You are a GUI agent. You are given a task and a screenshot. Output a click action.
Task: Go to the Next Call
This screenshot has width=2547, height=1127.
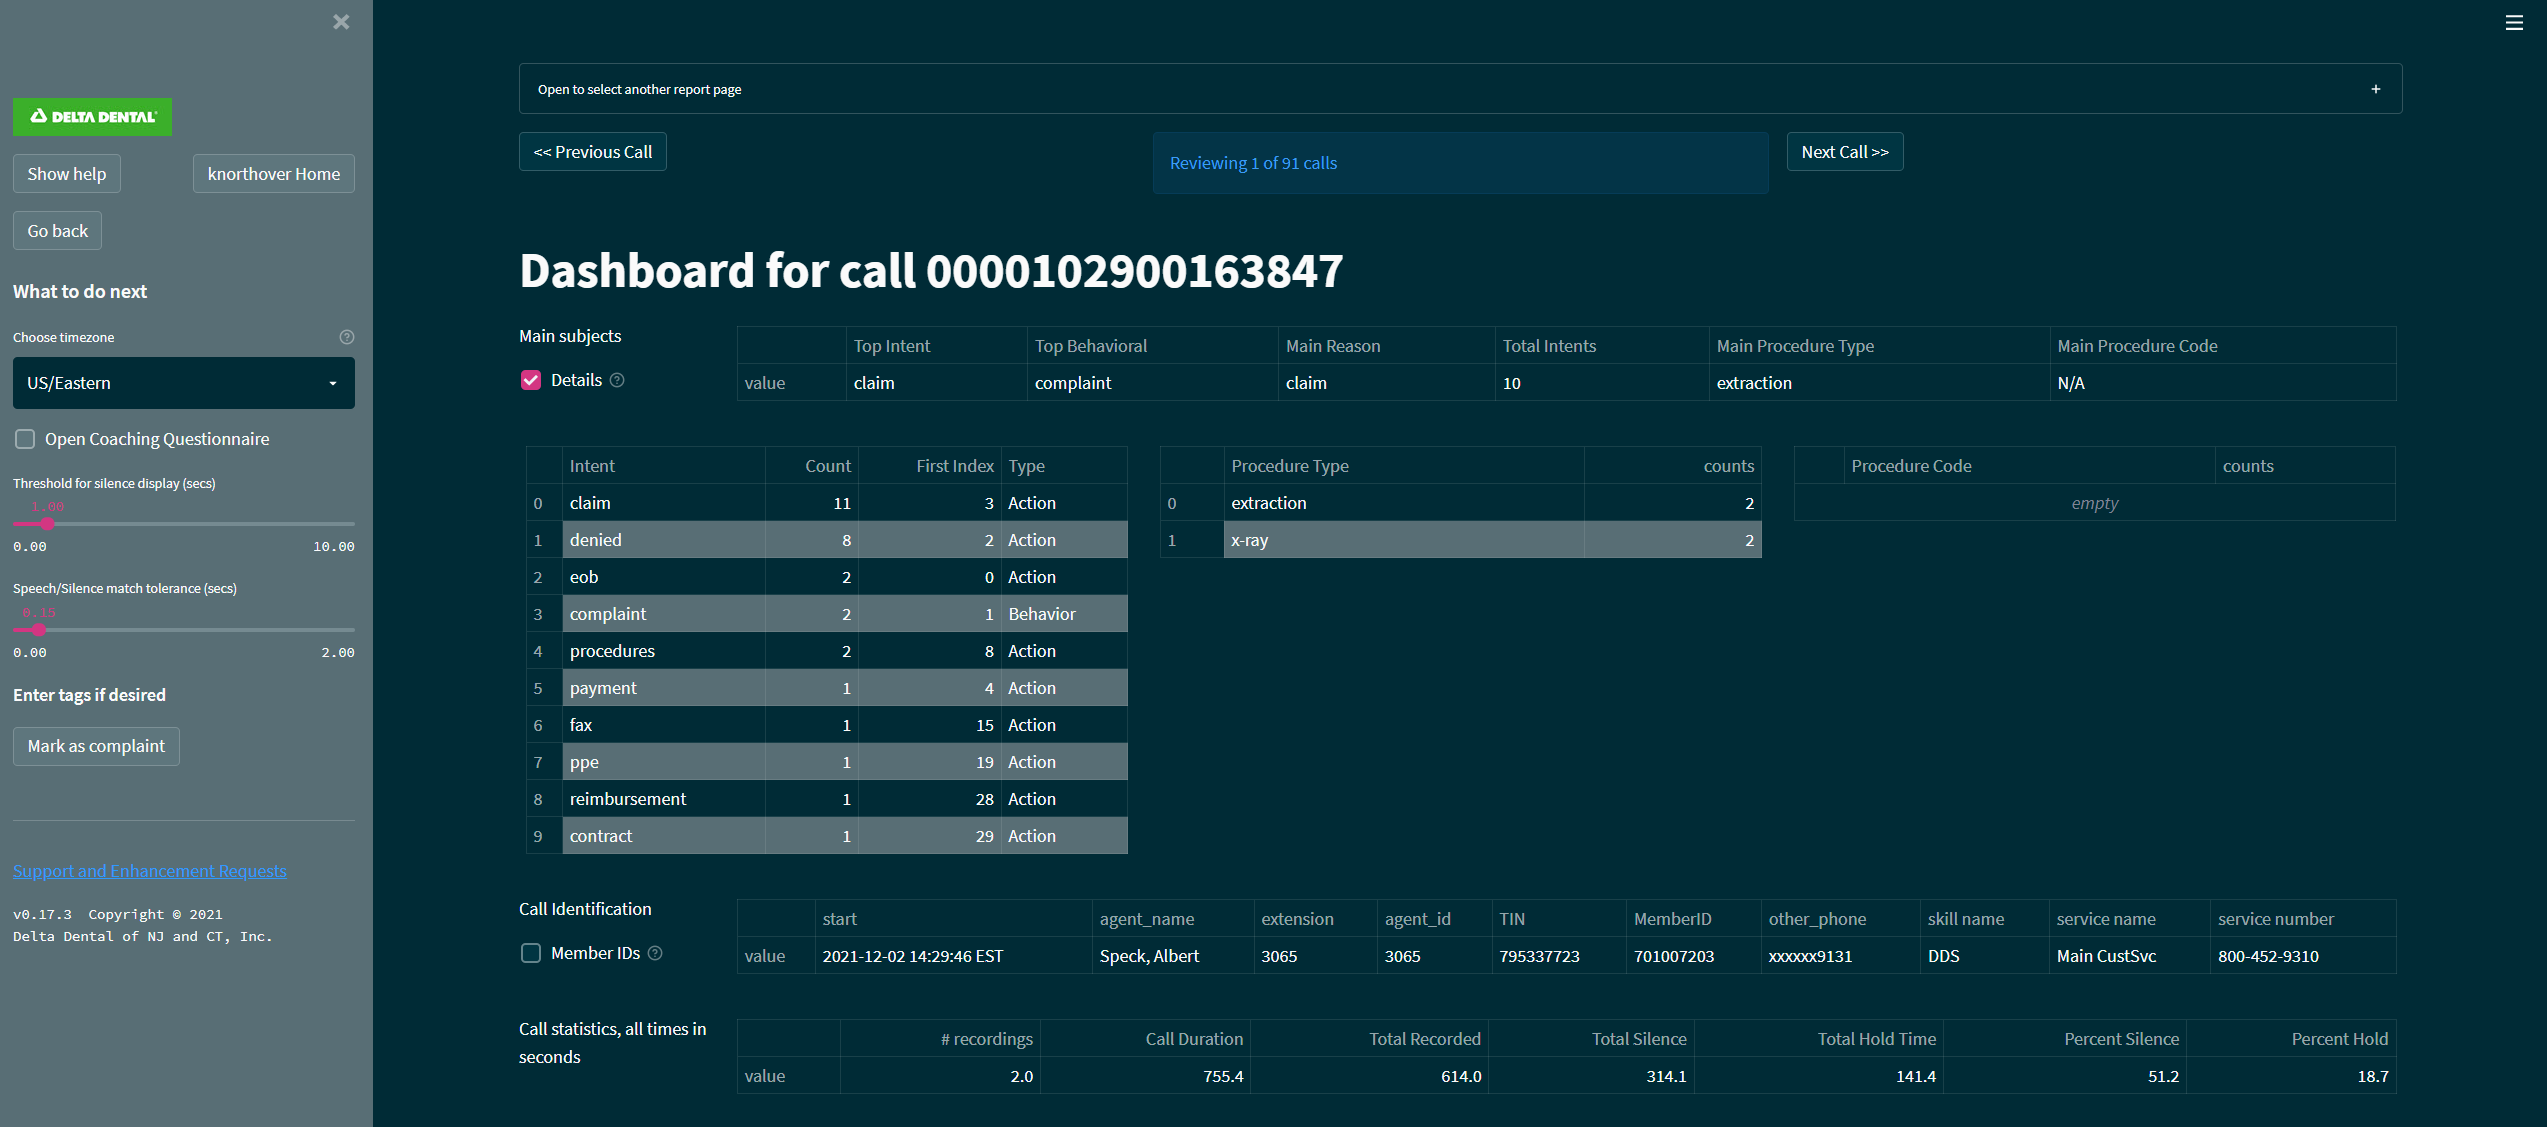point(1844,152)
